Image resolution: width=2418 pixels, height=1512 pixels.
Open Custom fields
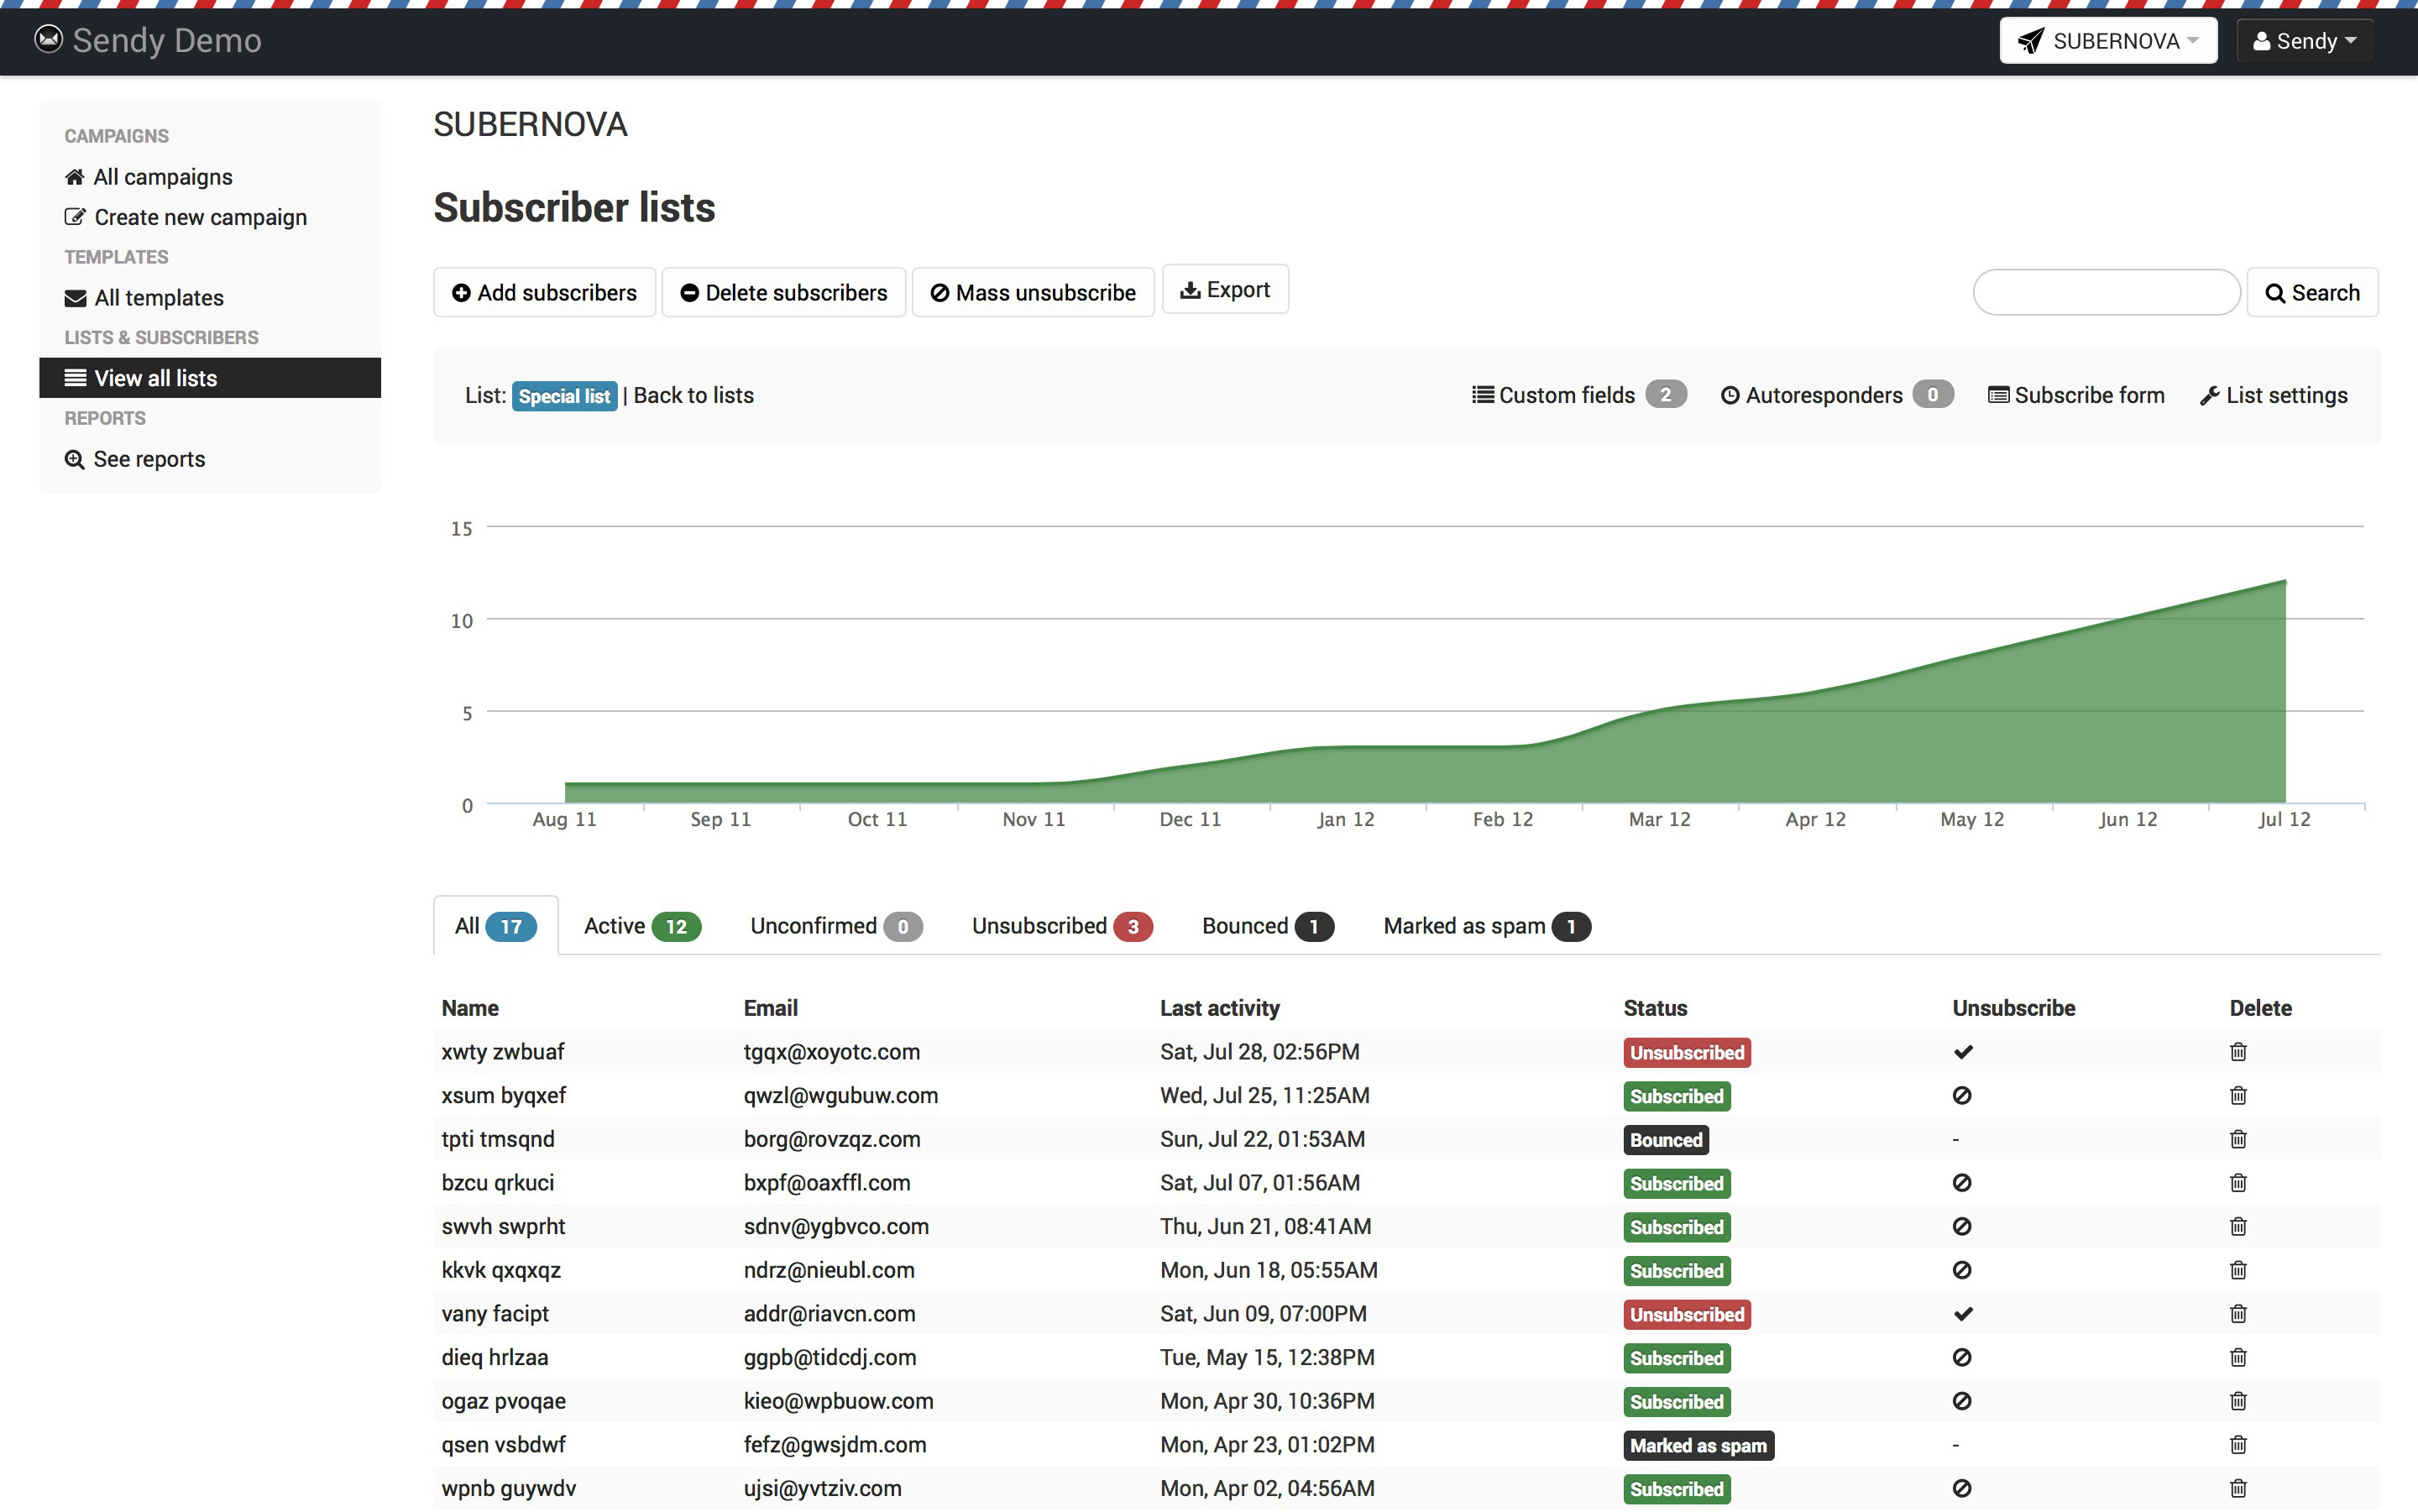pyautogui.click(x=1579, y=395)
